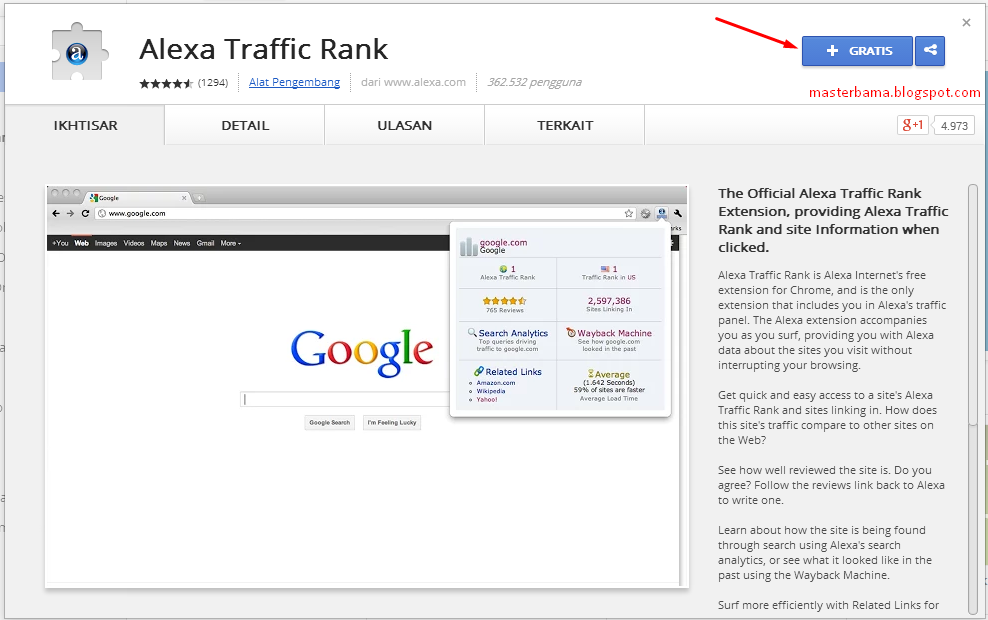This screenshot has height=620, width=988.
Task: Click the Google tab in the screenshot browser
Action: 137,198
